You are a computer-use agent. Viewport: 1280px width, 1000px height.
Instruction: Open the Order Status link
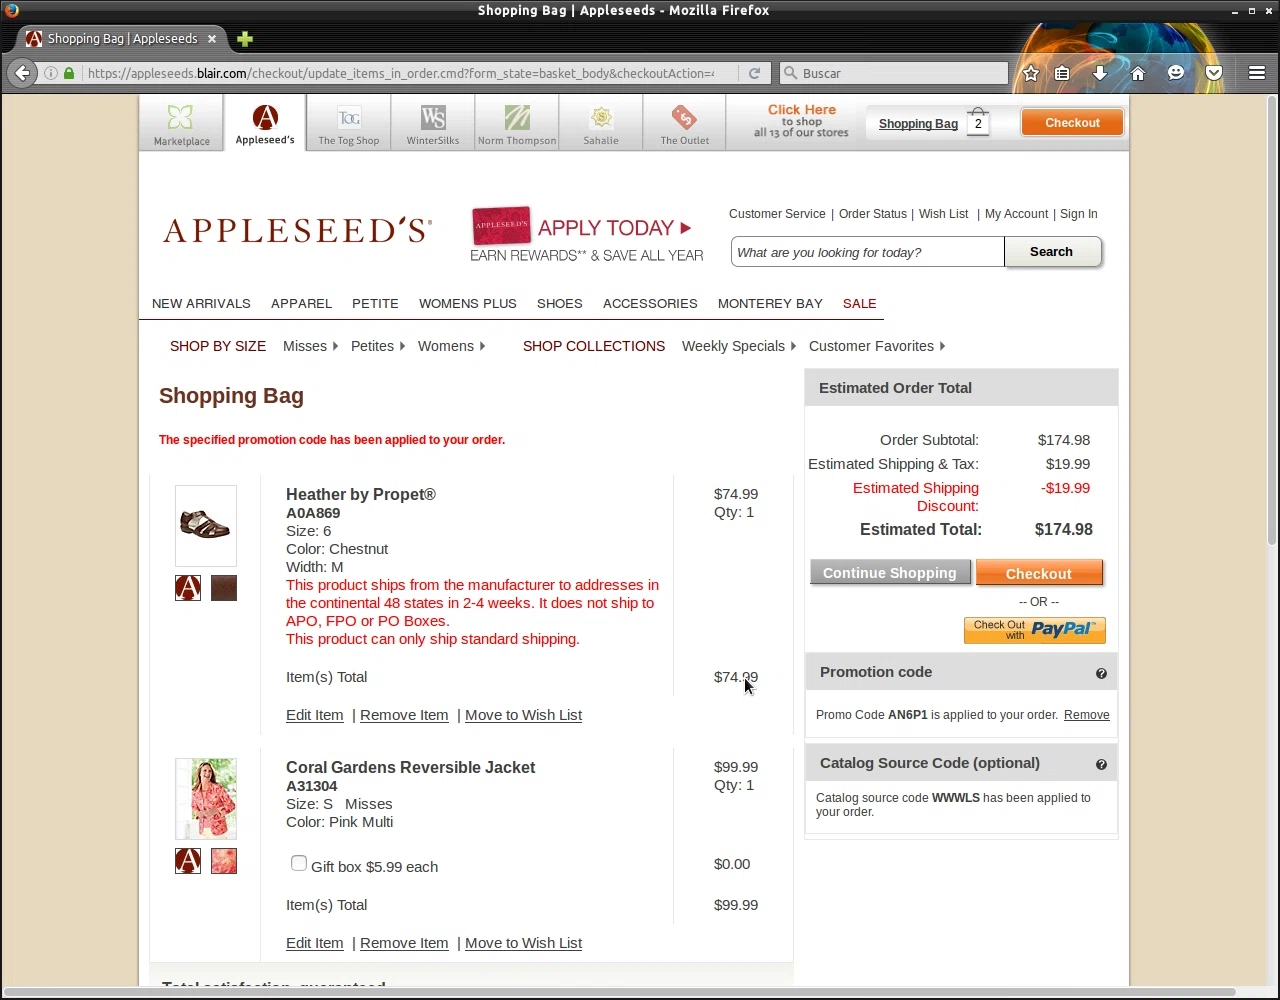coord(873,214)
